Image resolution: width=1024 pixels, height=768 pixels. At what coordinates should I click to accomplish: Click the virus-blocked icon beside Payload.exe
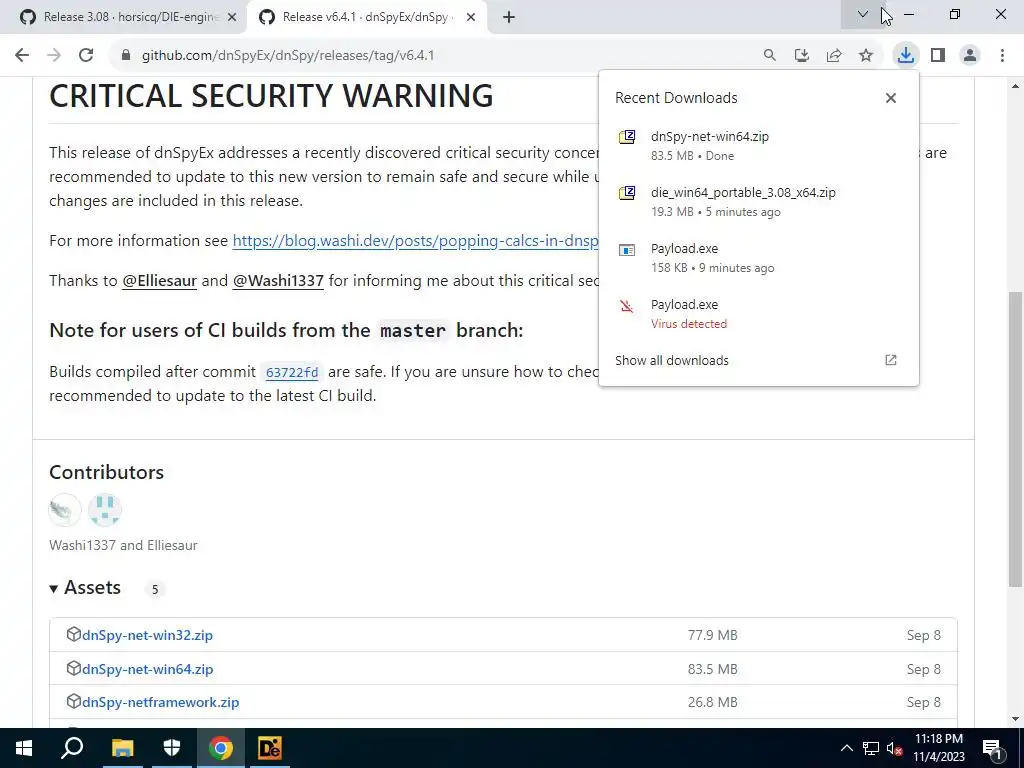point(627,306)
